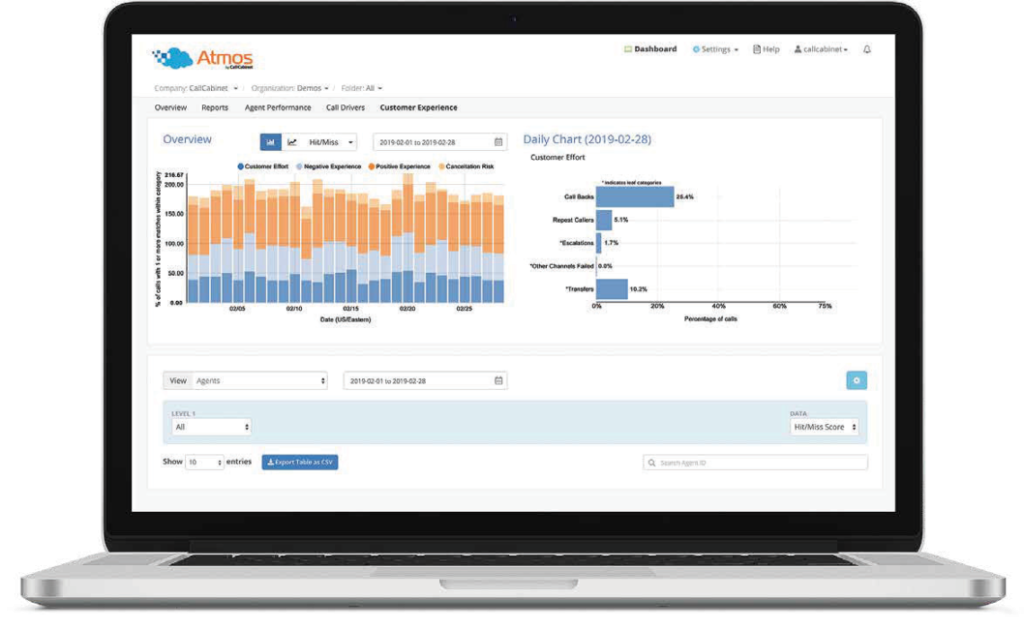Open Help page
The height and width of the screenshot is (631, 1024).
766,49
